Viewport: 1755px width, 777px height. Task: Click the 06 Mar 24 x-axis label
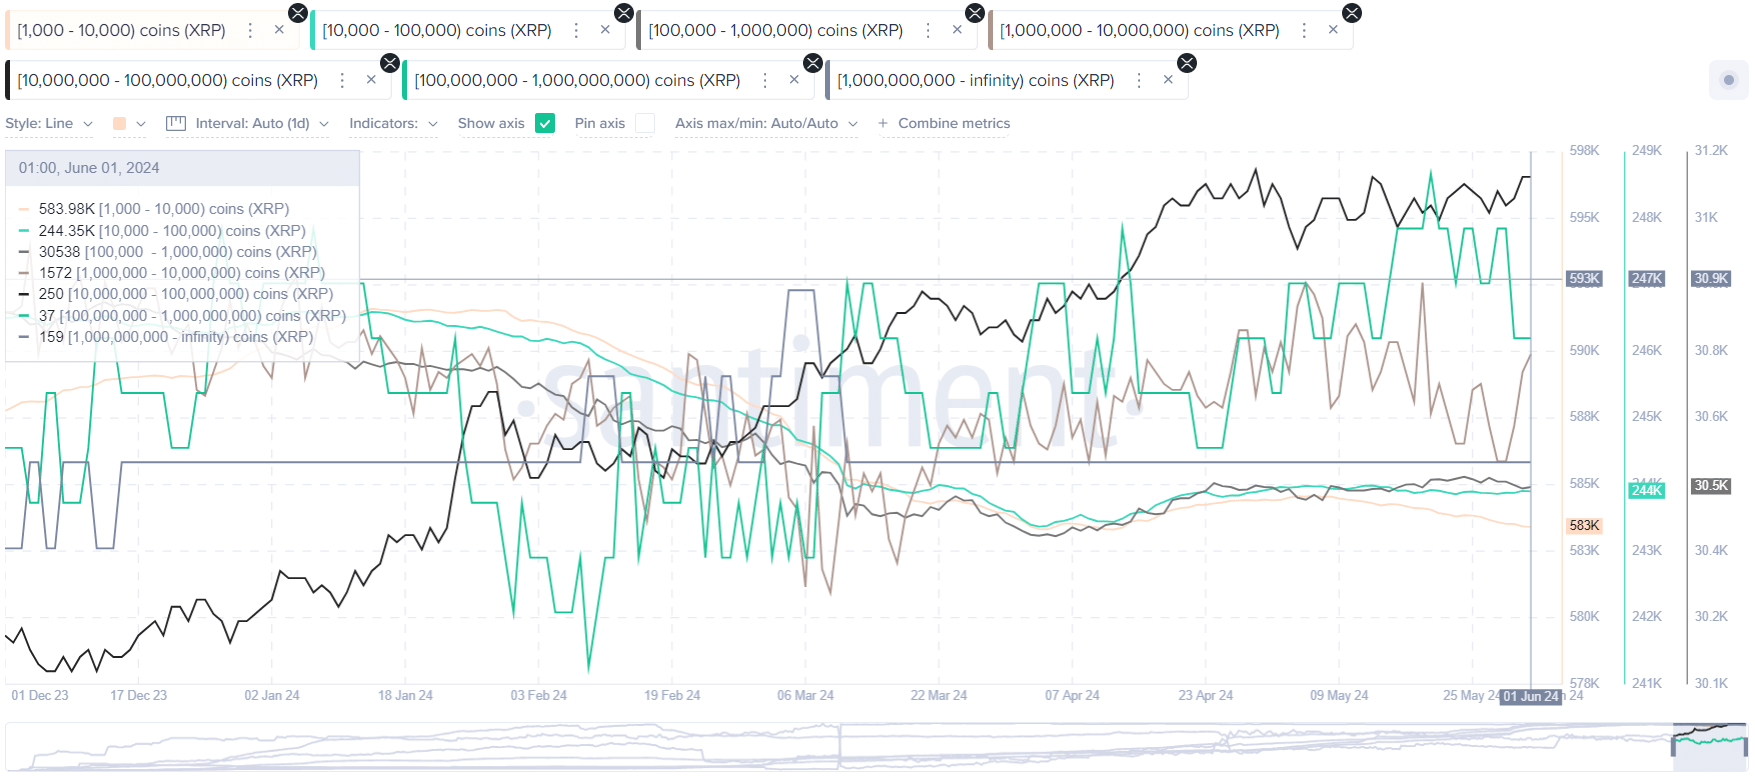point(805,695)
